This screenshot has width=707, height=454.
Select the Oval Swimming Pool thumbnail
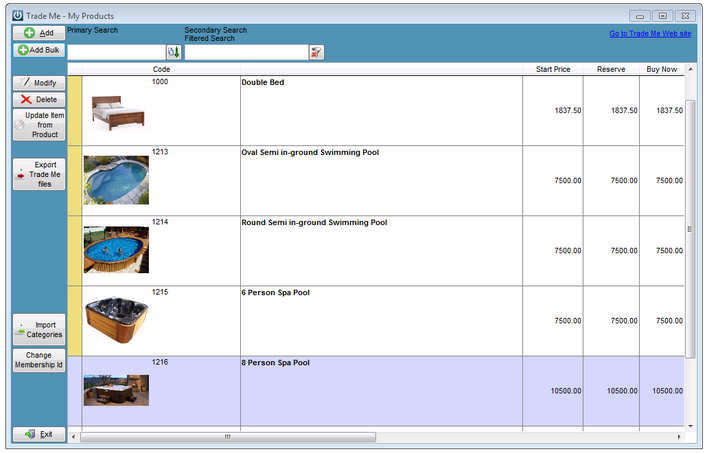pos(116,180)
